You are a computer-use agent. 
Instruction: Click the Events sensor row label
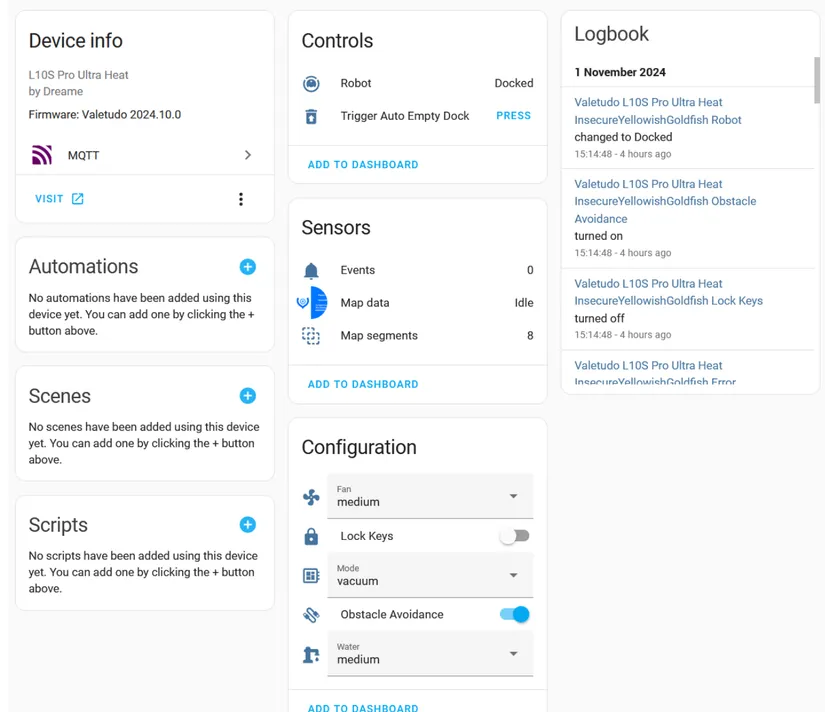(358, 270)
